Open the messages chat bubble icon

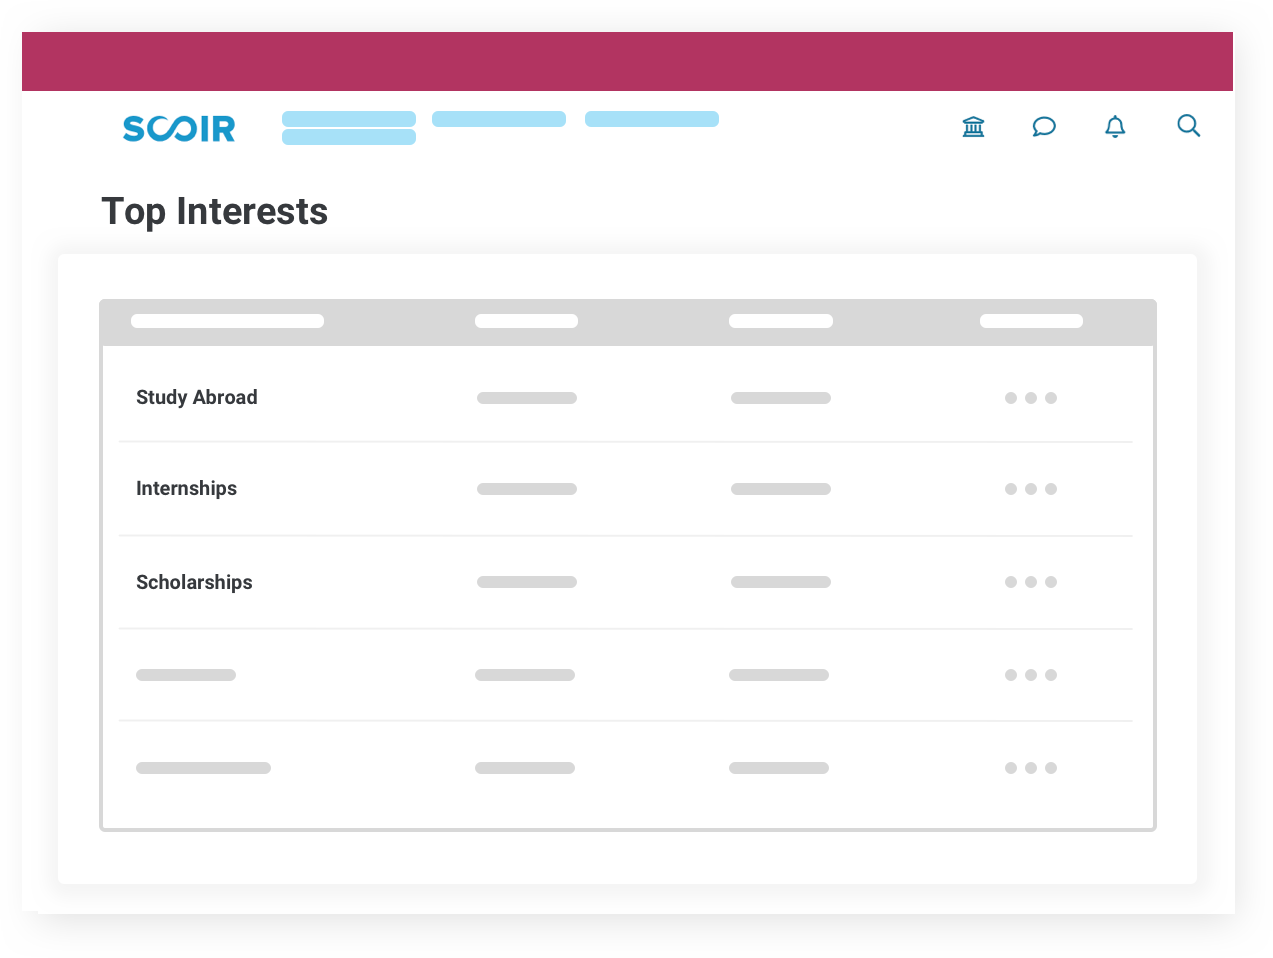pos(1044,126)
